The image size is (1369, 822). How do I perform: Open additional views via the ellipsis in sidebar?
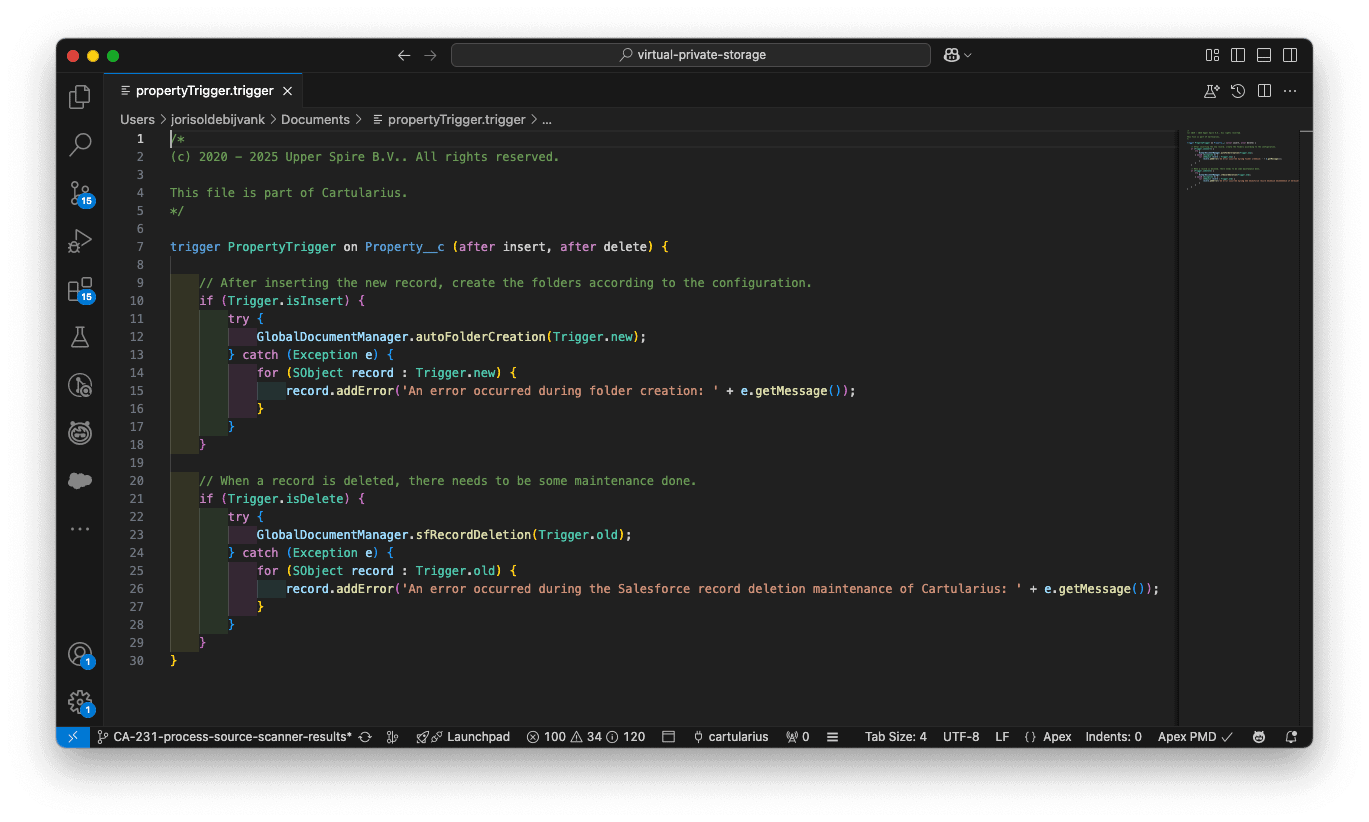pos(80,528)
